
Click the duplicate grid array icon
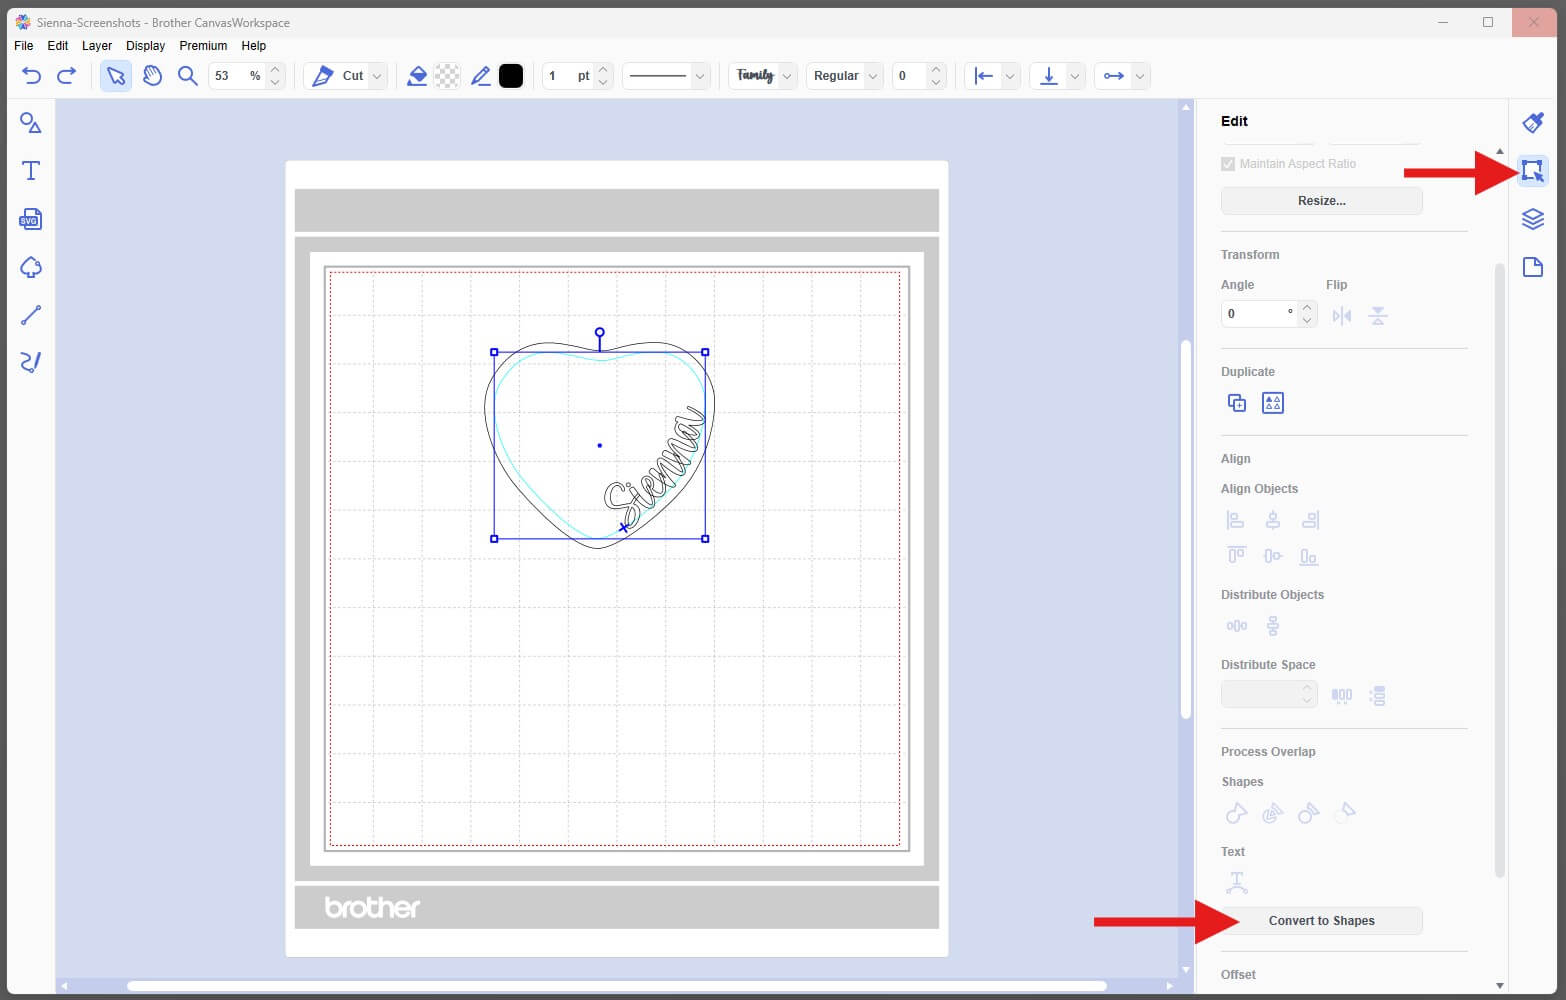click(1273, 403)
